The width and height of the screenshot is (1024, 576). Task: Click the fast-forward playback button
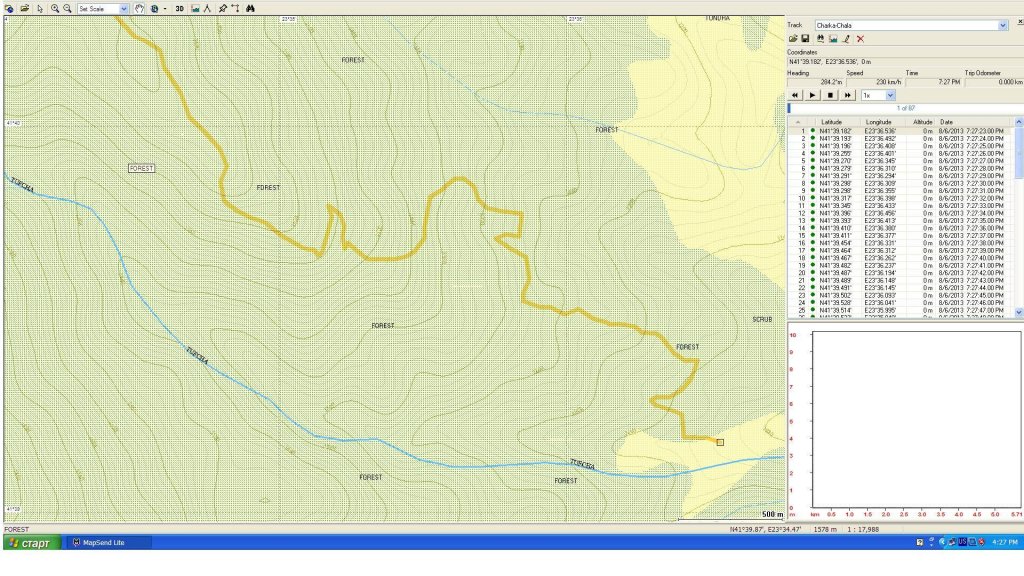848,95
